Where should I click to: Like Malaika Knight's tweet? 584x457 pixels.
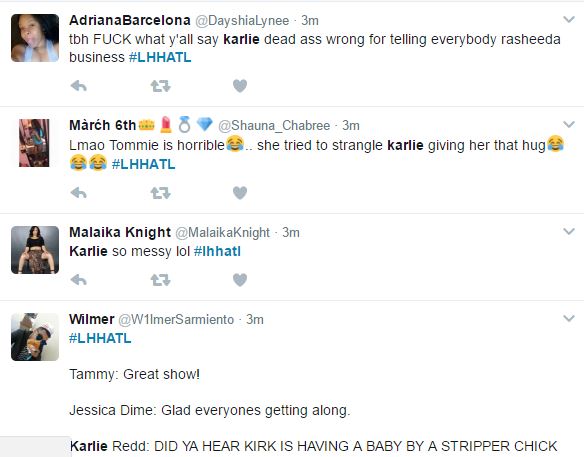coord(240,280)
